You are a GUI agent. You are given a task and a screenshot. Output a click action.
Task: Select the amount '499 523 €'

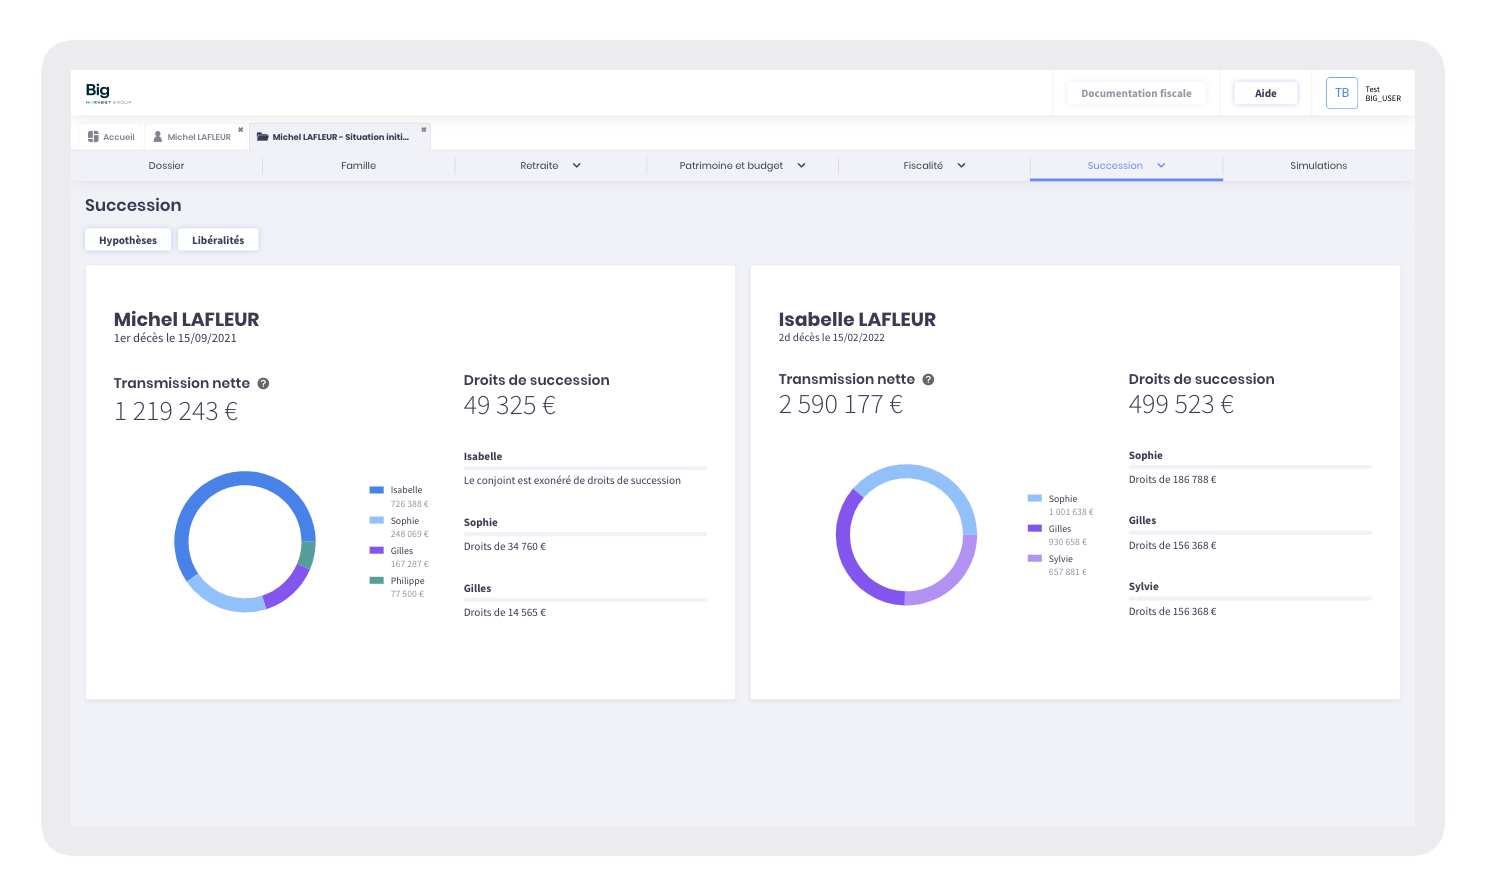[x=1181, y=404]
